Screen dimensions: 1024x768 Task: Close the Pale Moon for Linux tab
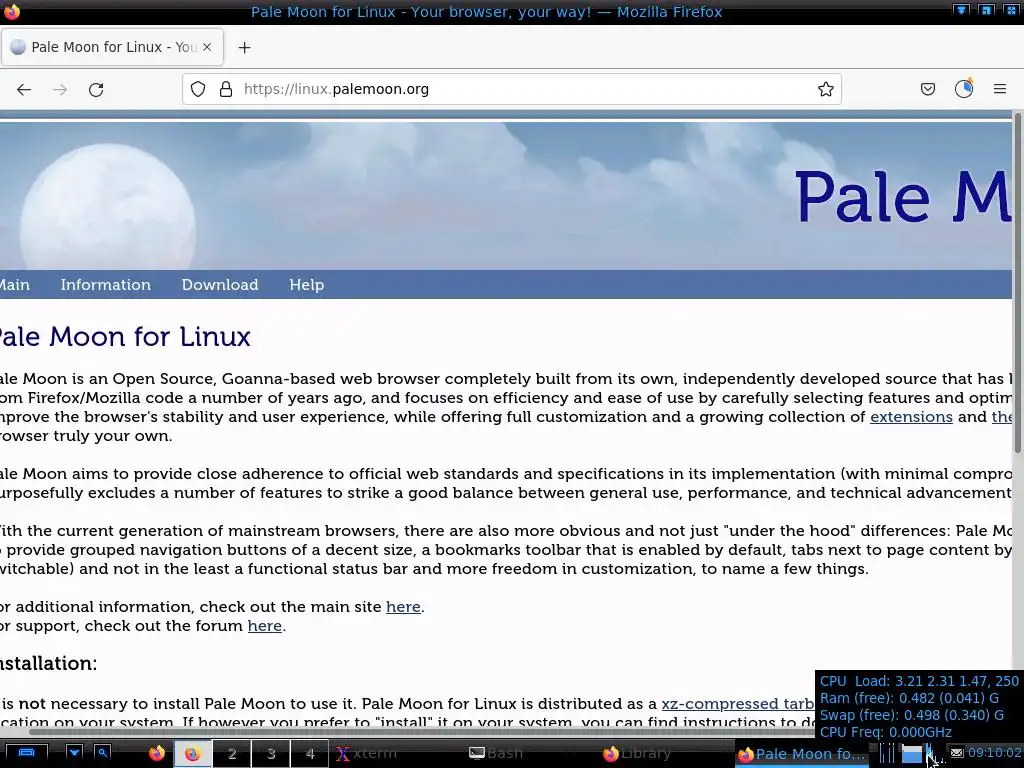207,47
